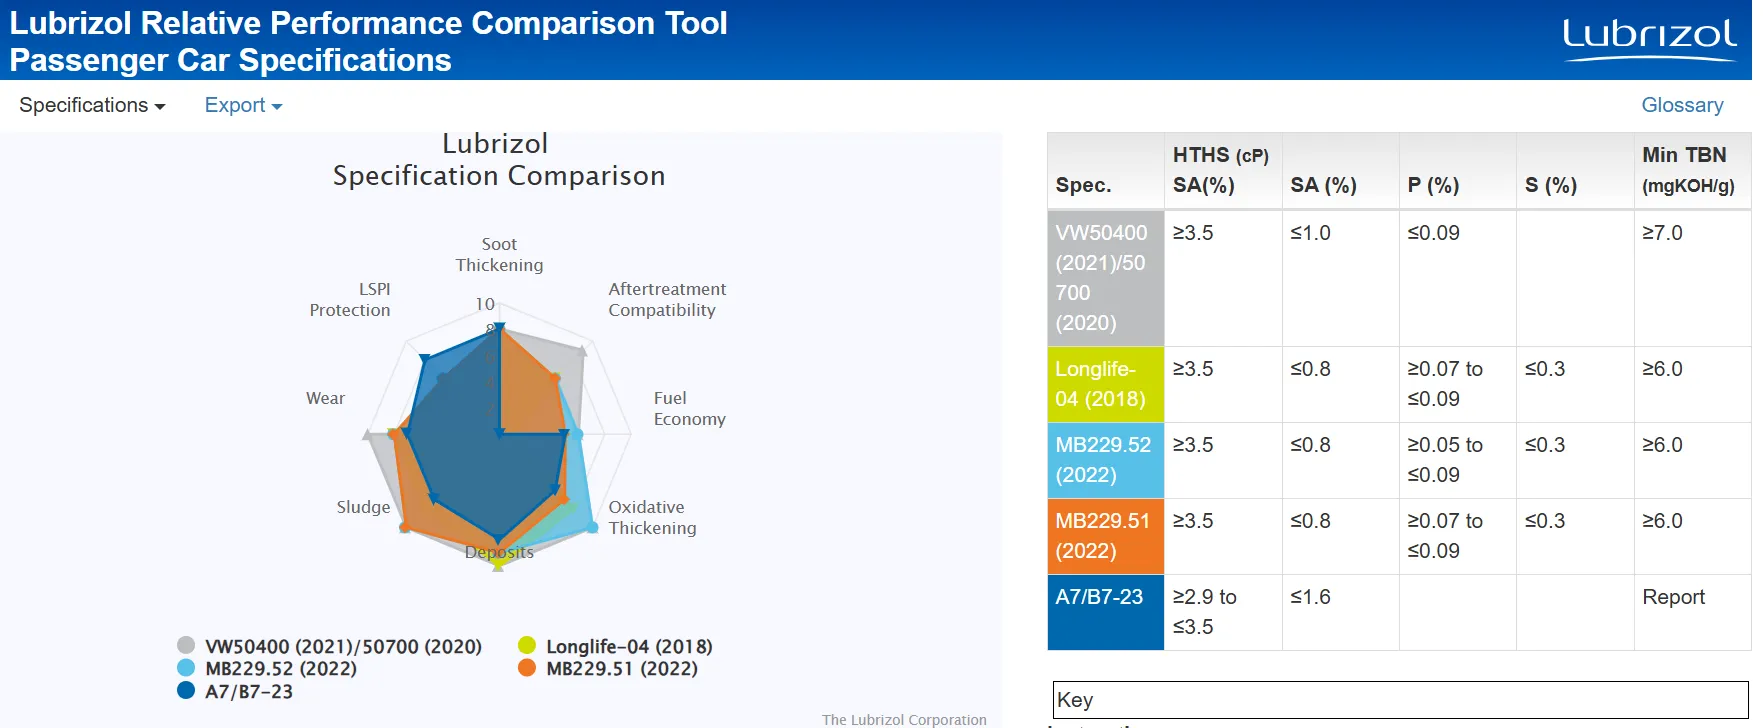
Task: Click Longlife-04 row's ≥0.07 to ≤0.09 value
Action: coord(1445,384)
